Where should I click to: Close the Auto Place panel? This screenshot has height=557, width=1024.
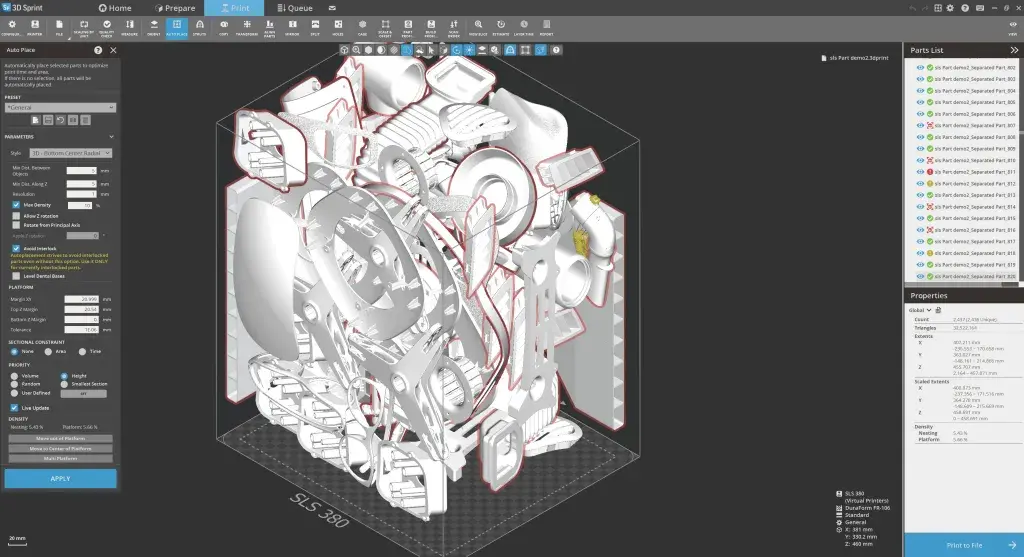[114, 50]
